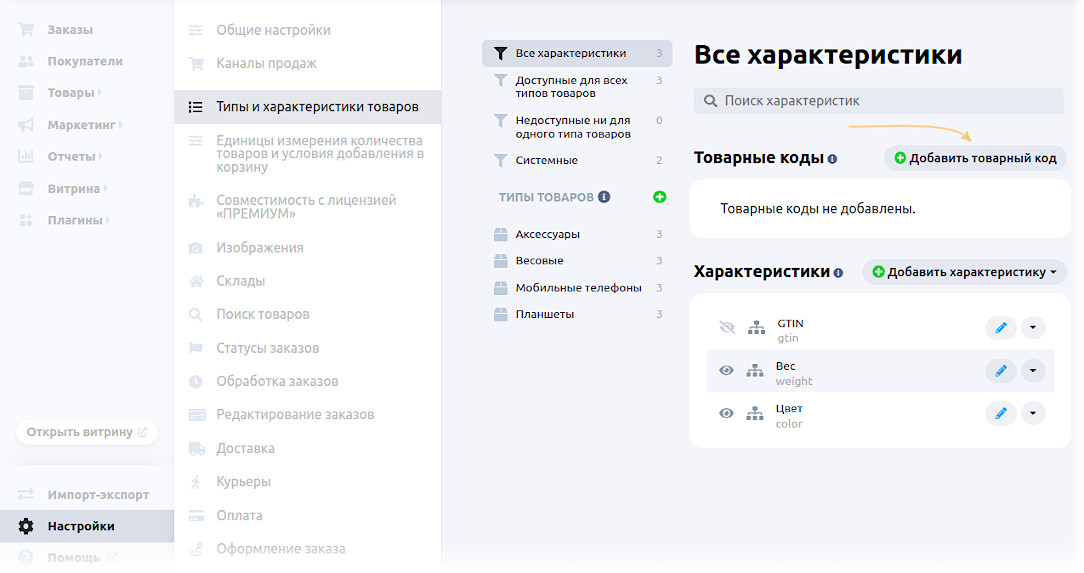Toggle visibility eye for GTIN characteristic
The width and height of the screenshot is (1084, 573).
727,328
